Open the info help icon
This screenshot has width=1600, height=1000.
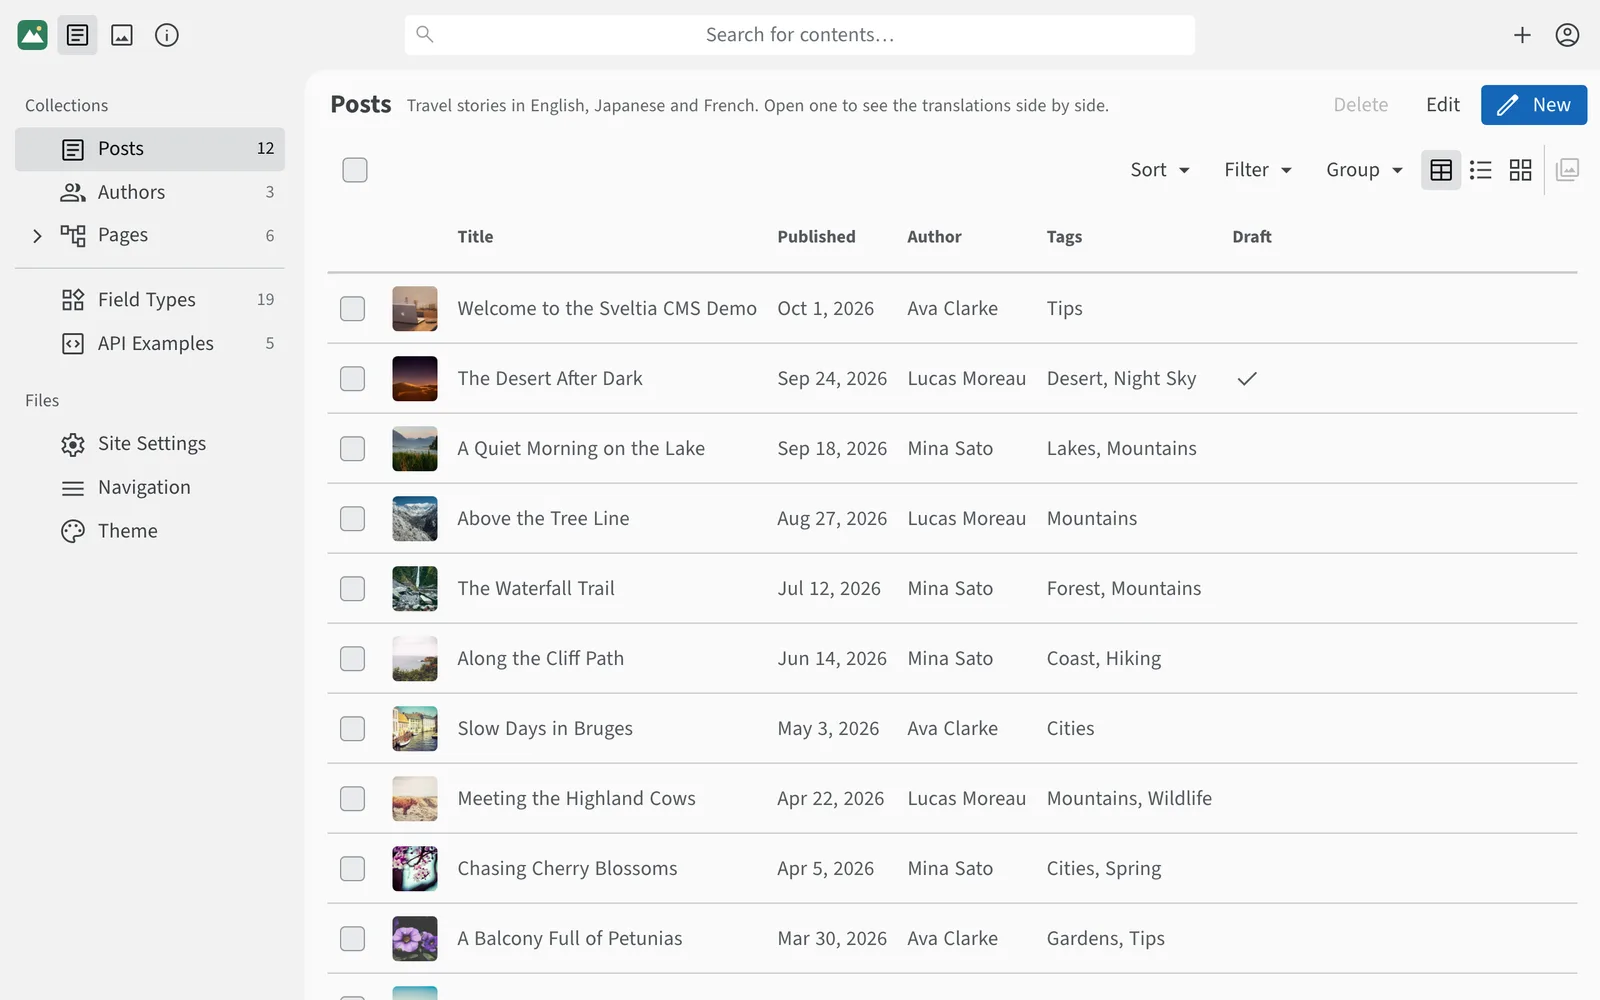pos(167,35)
